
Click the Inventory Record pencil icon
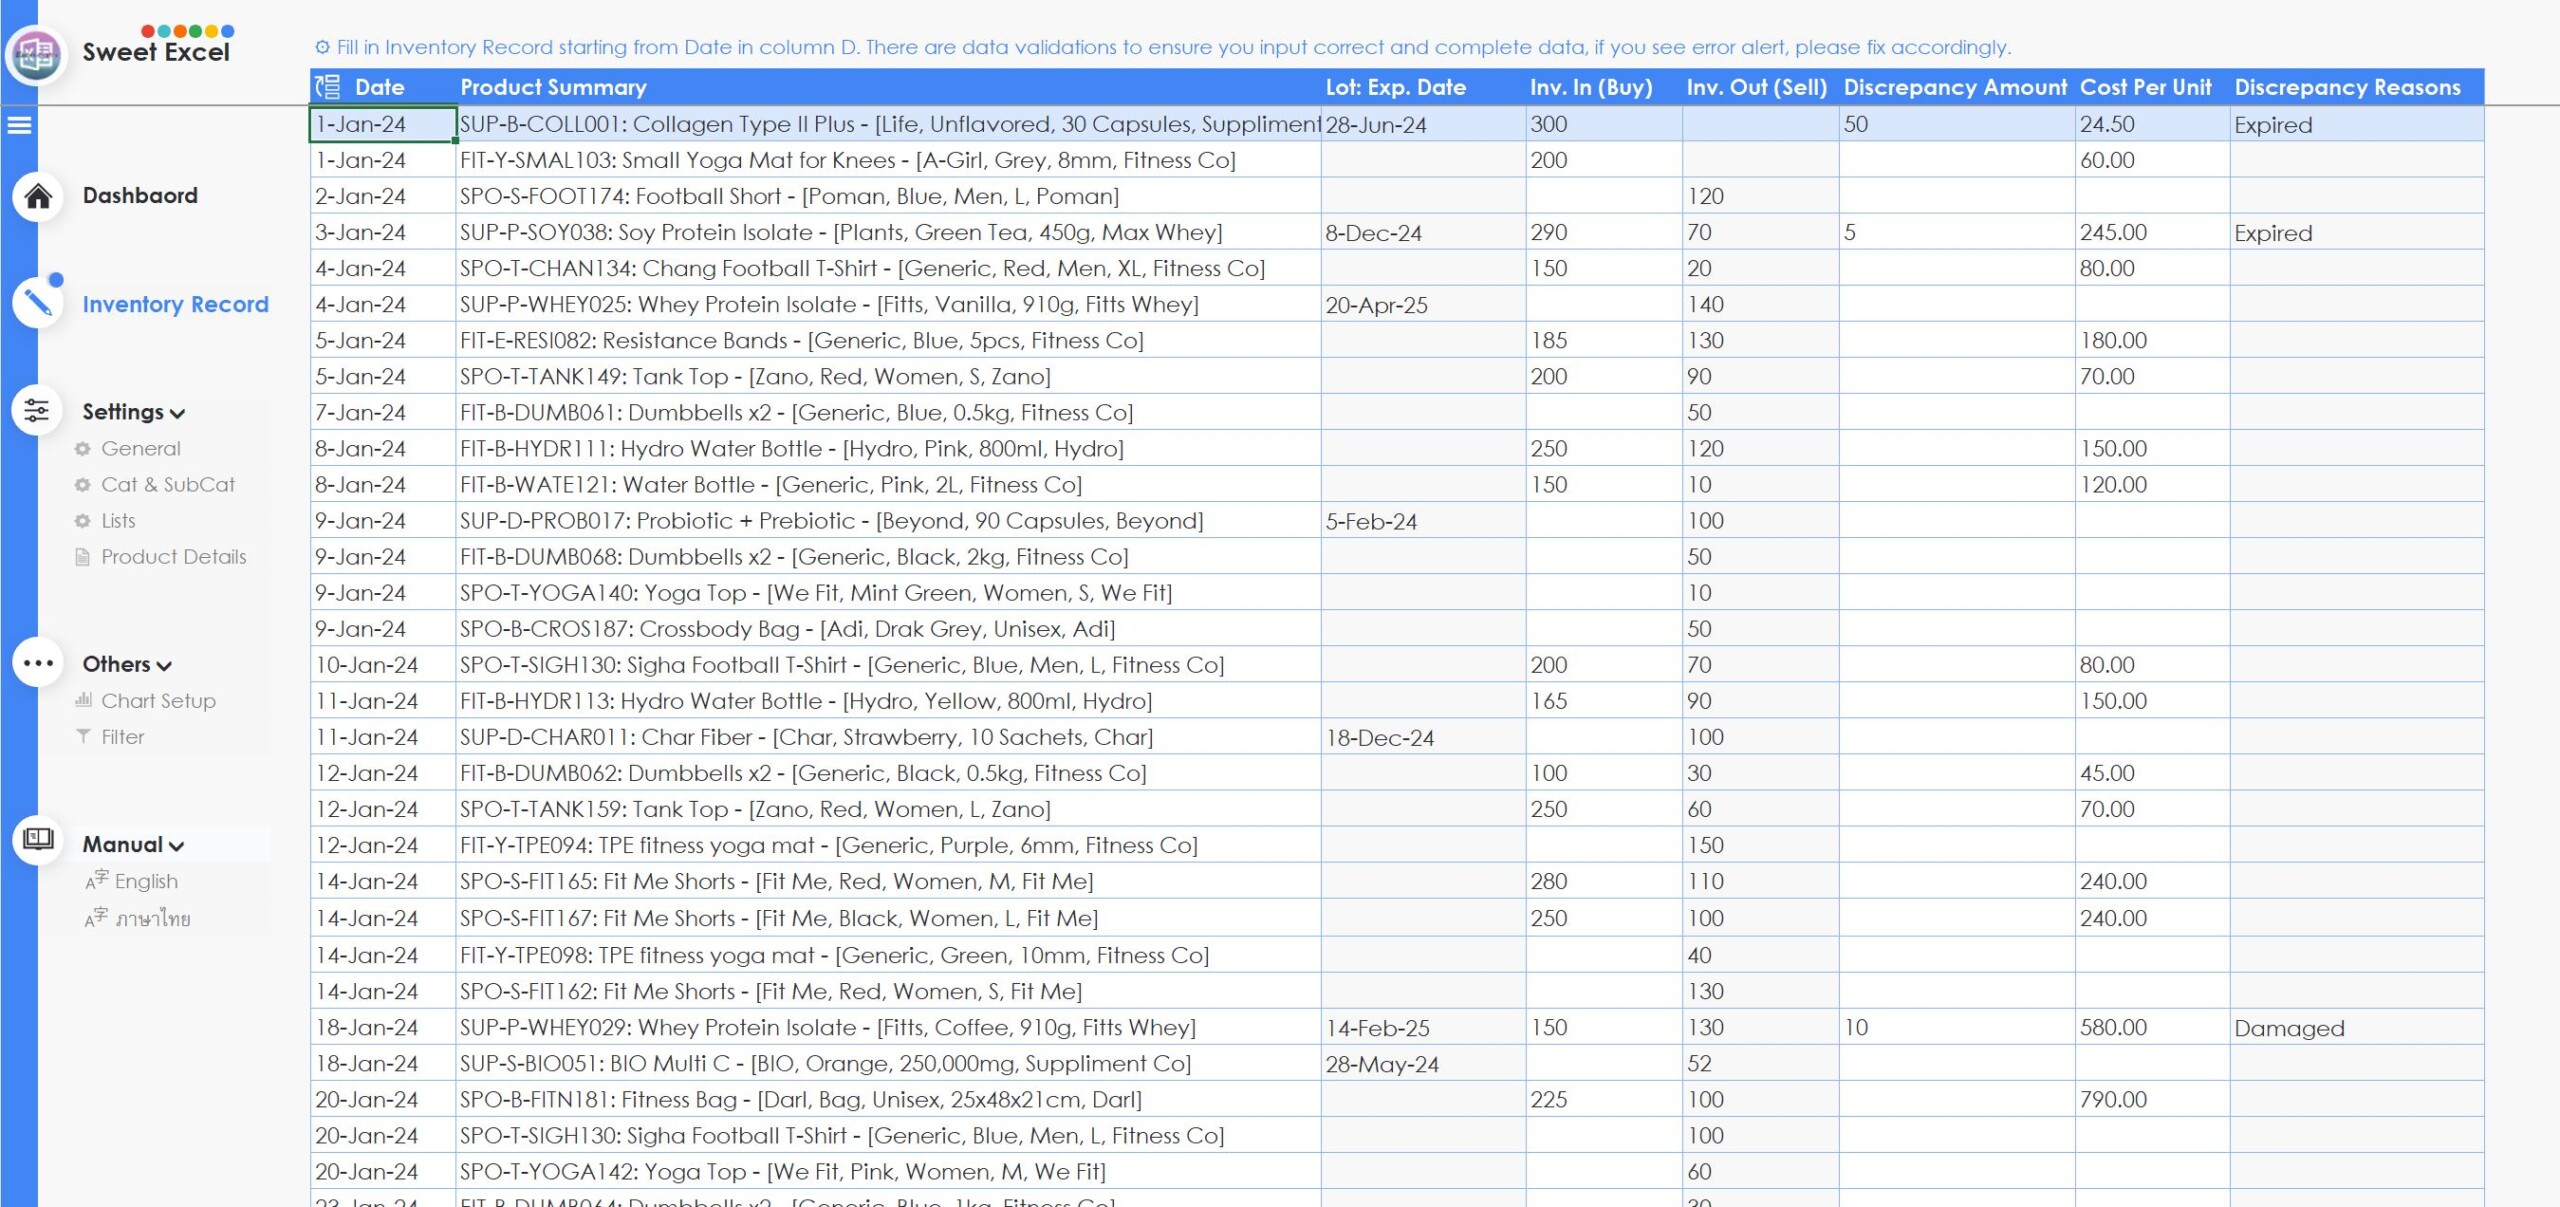38,302
